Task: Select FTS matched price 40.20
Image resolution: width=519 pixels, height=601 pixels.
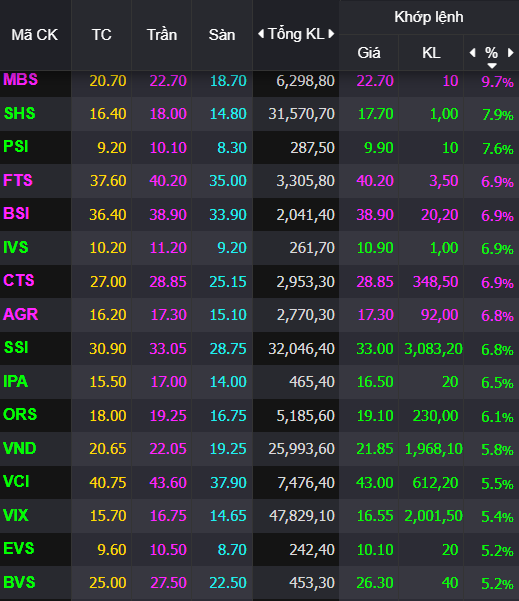Action: (x=375, y=181)
